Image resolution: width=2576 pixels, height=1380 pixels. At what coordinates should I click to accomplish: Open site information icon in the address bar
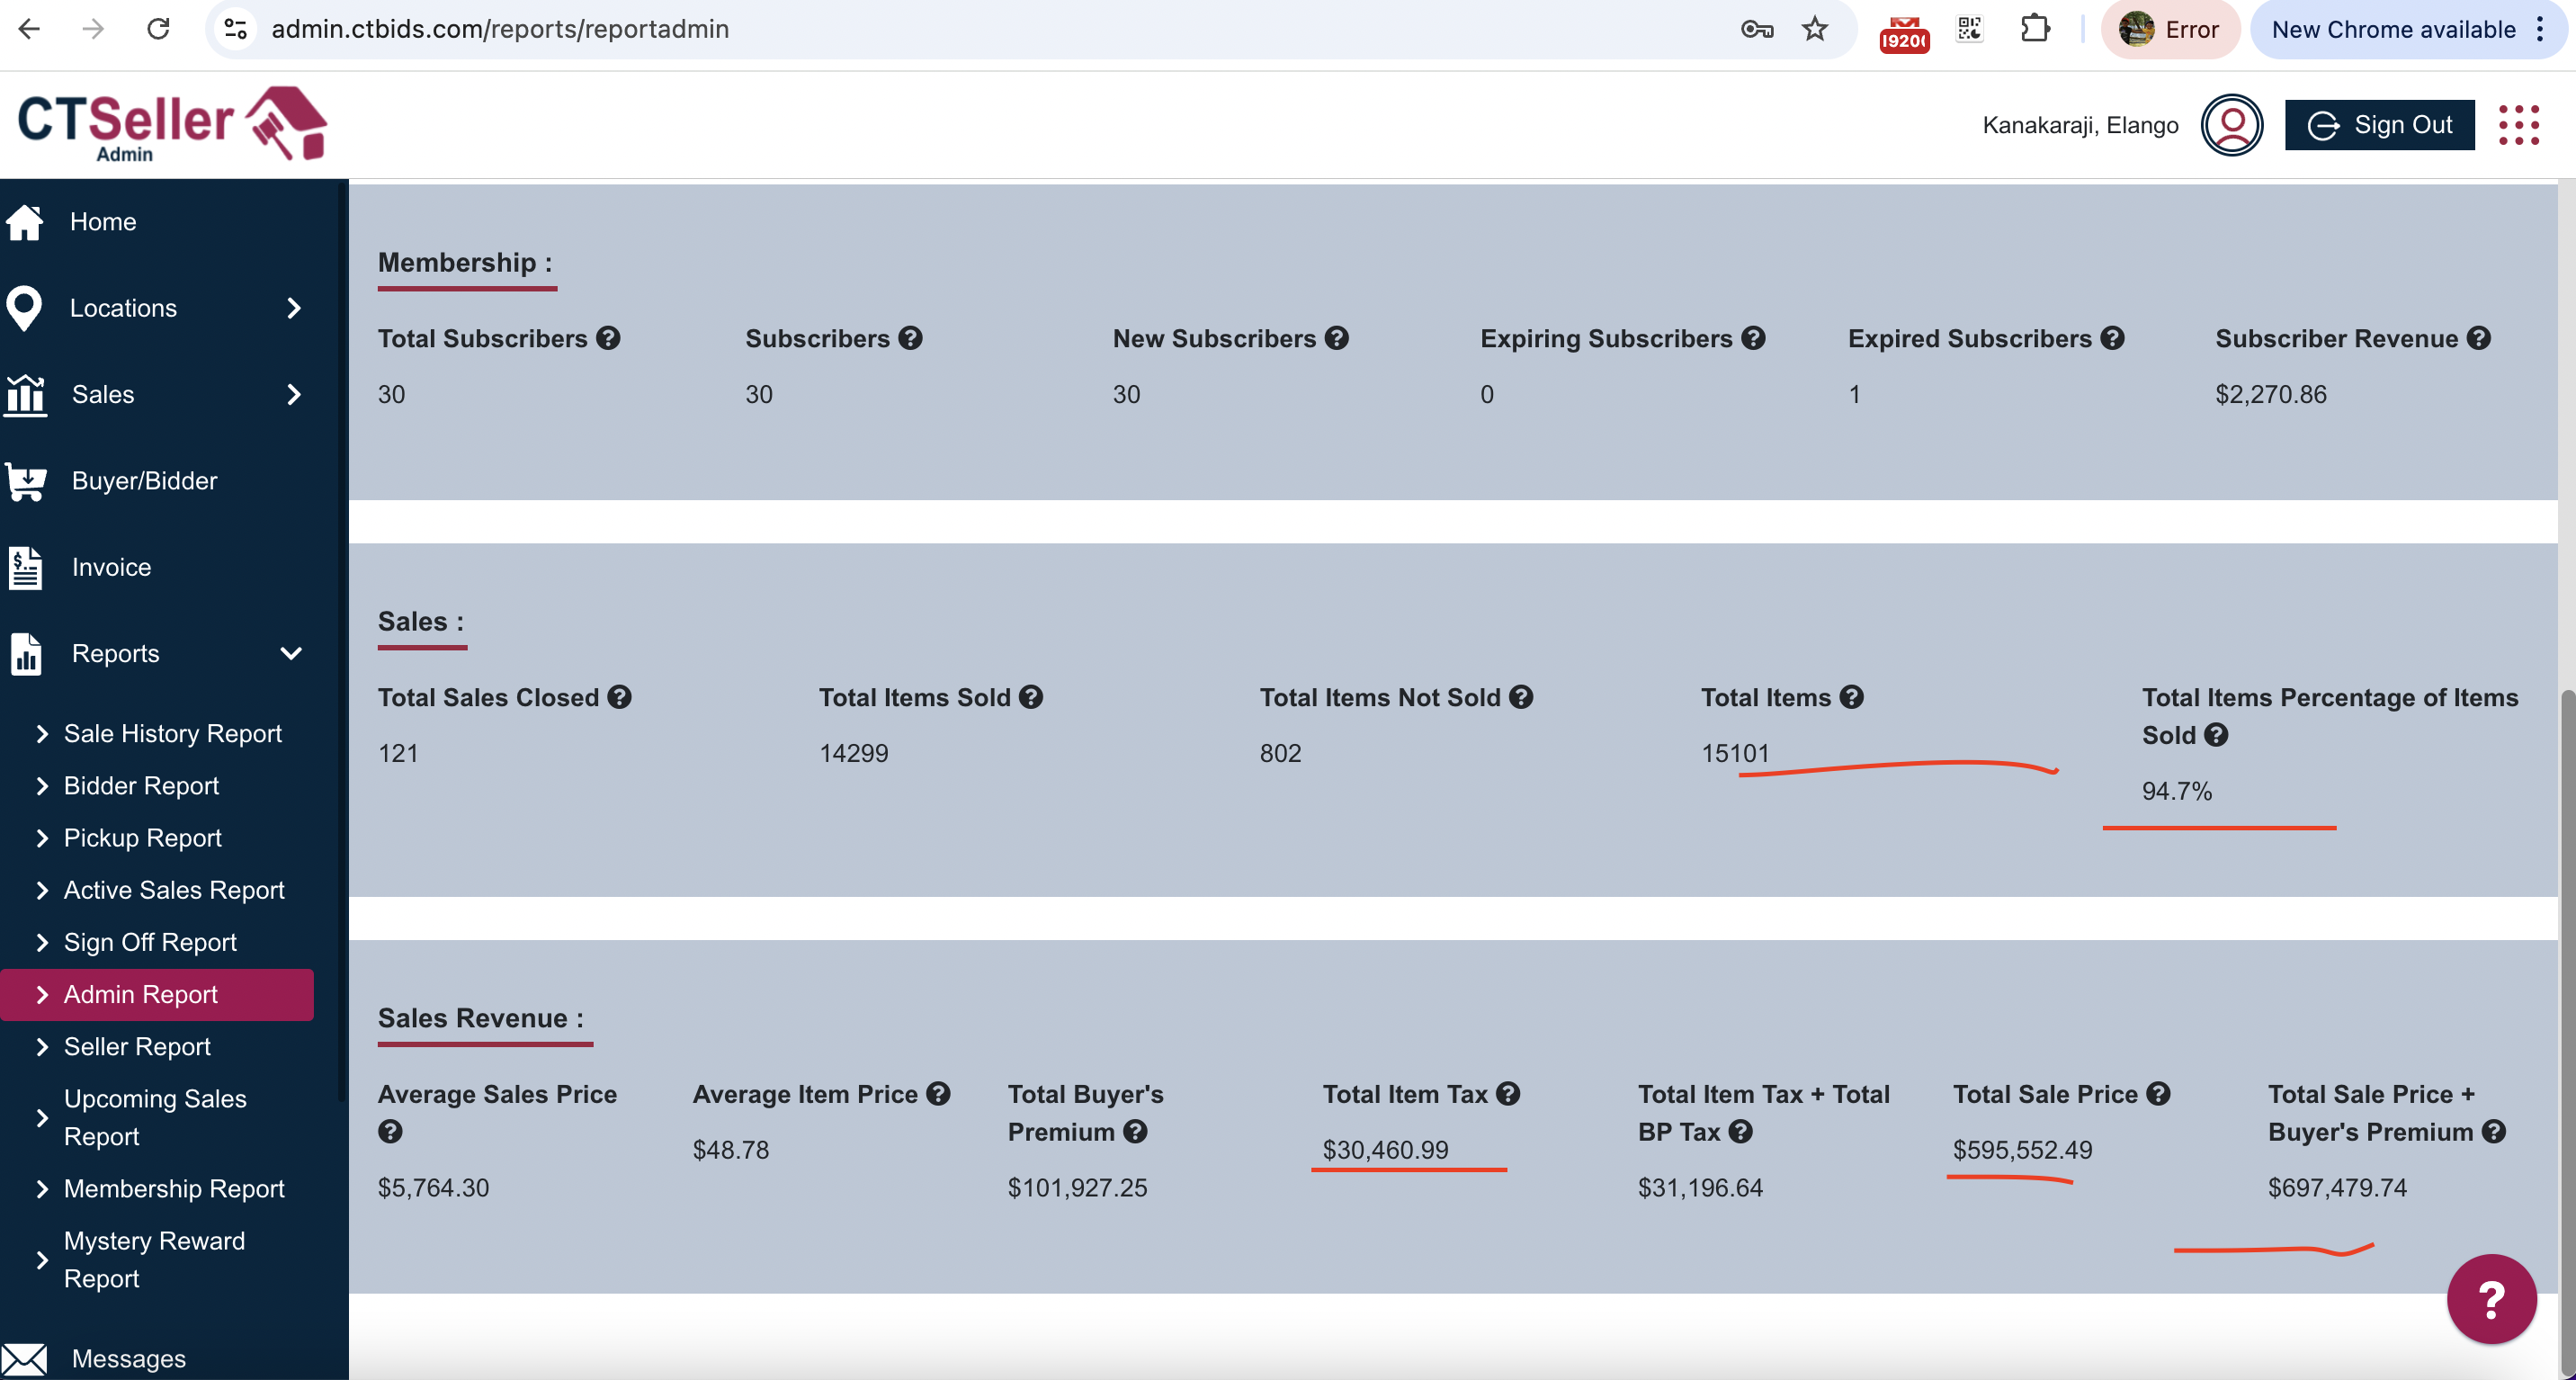[236, 29]
